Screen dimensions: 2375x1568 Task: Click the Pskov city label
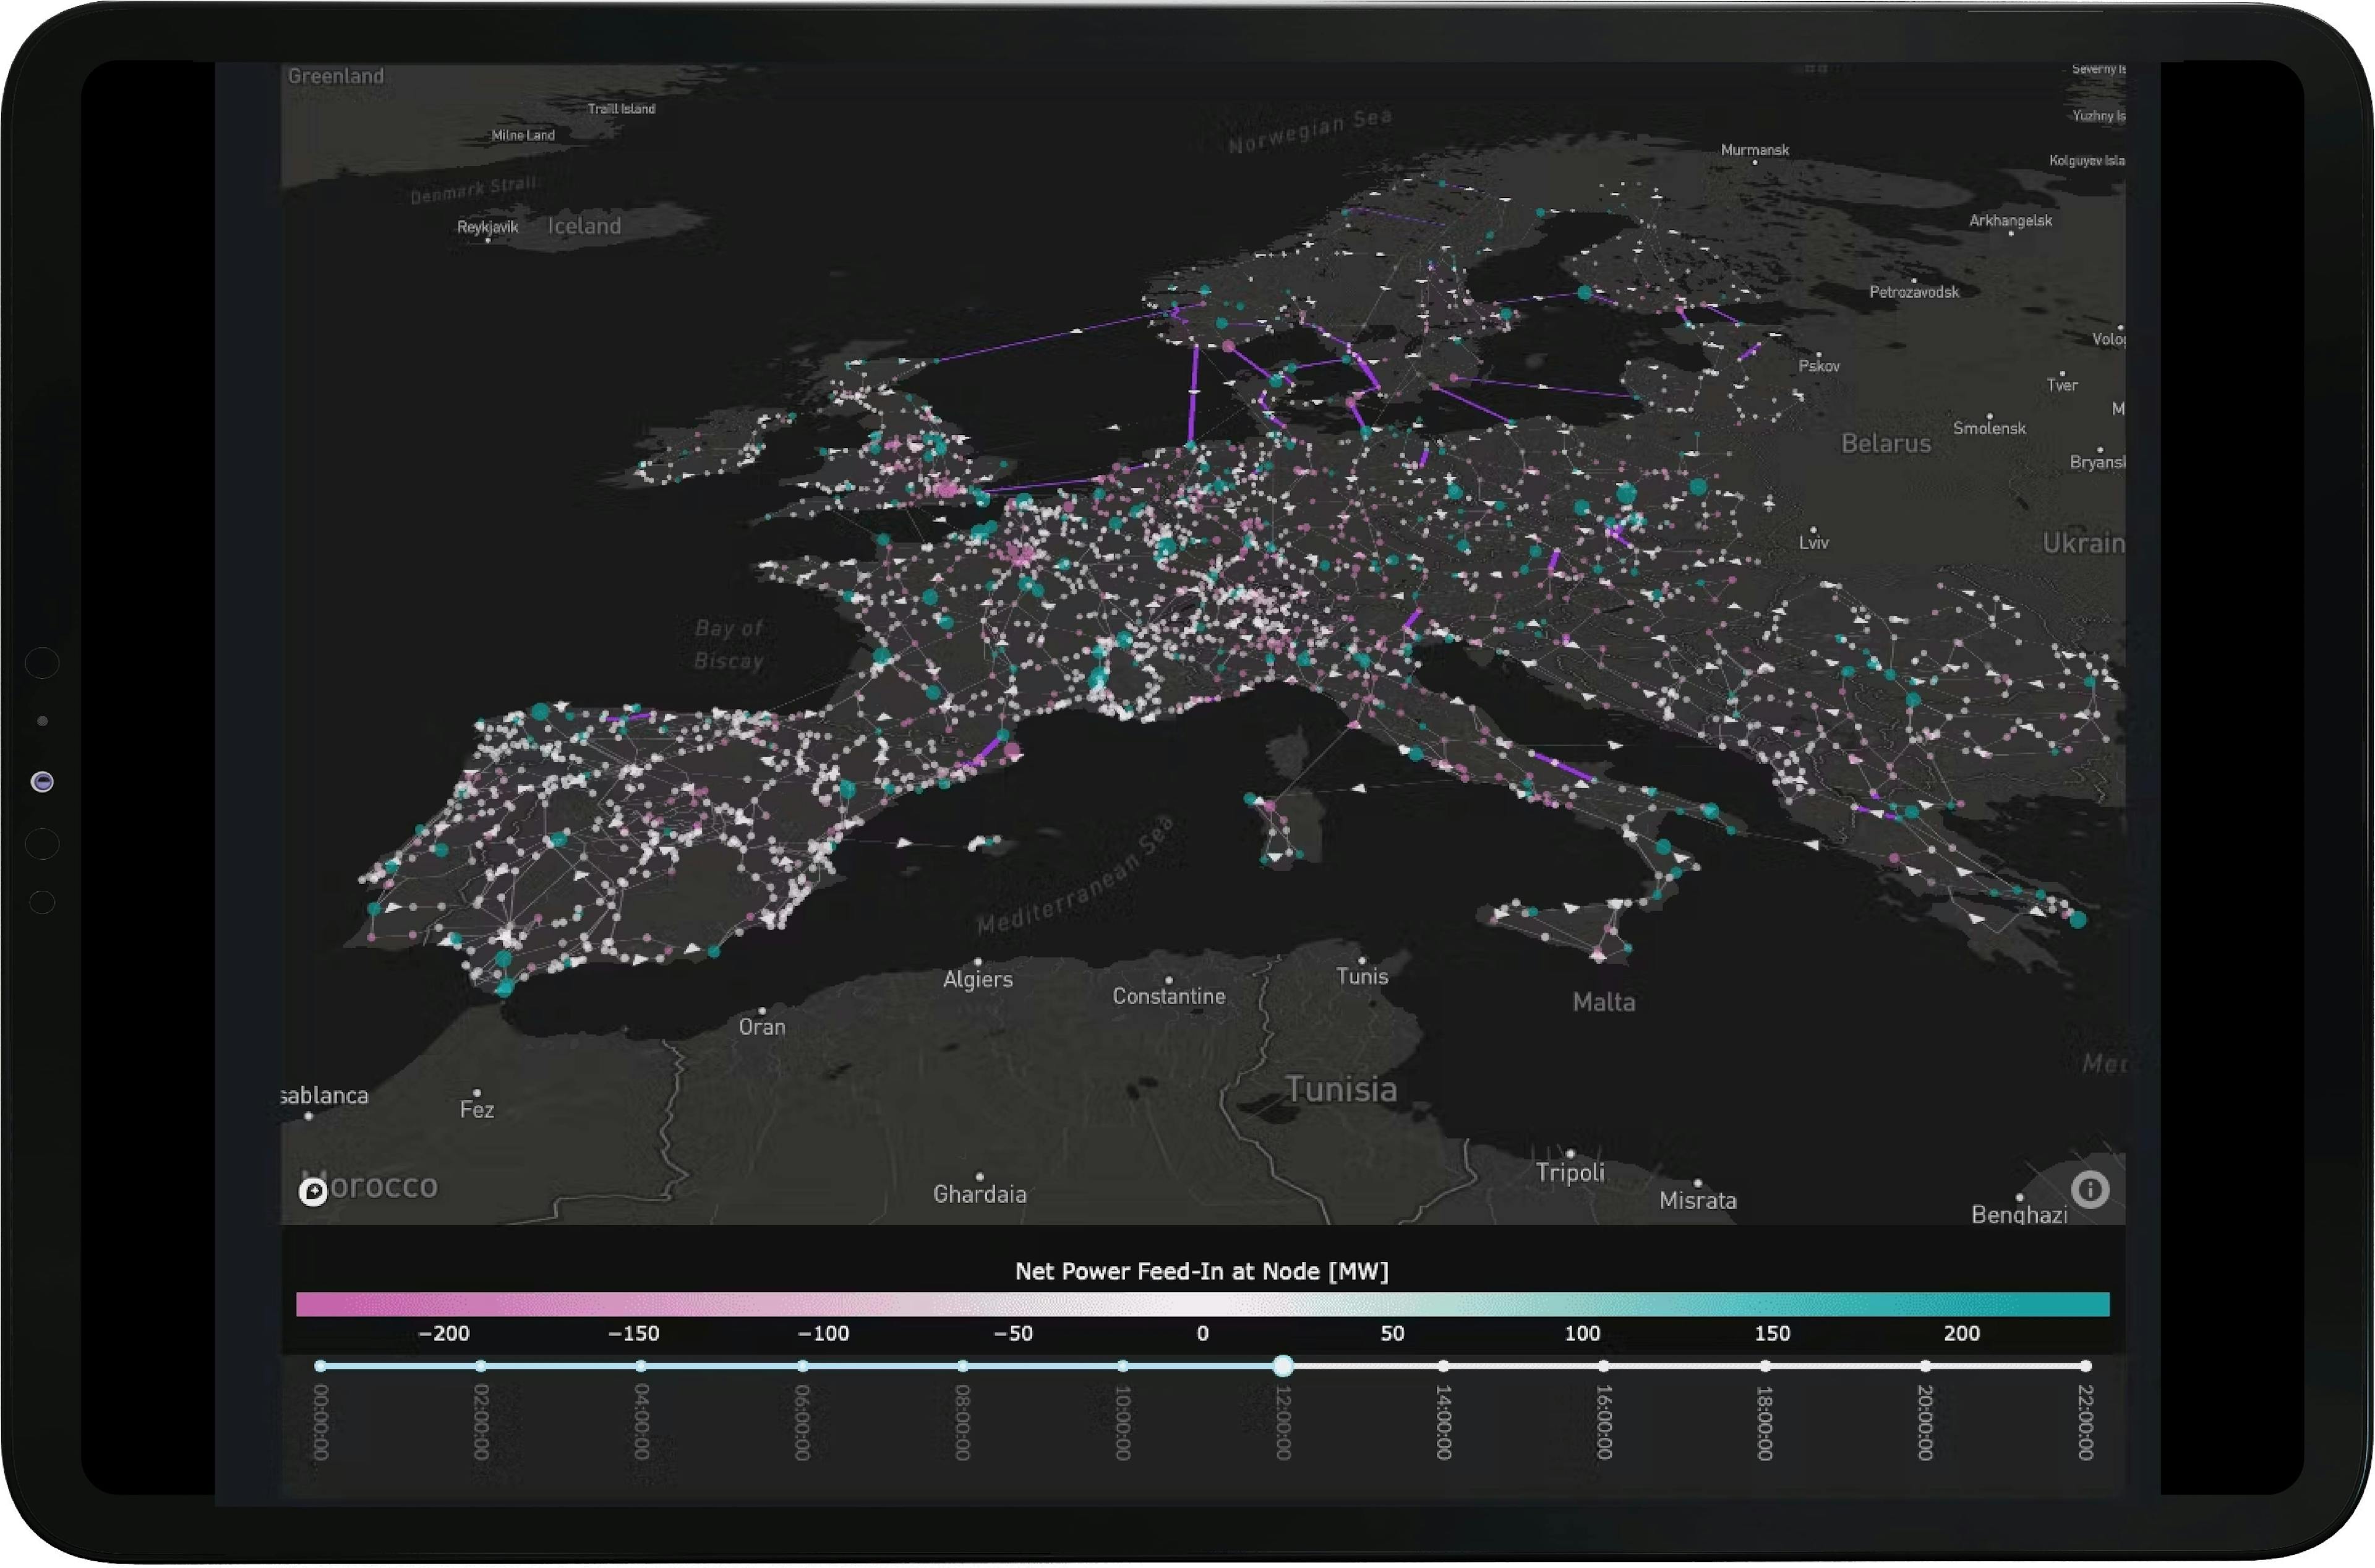point(1819,367)
